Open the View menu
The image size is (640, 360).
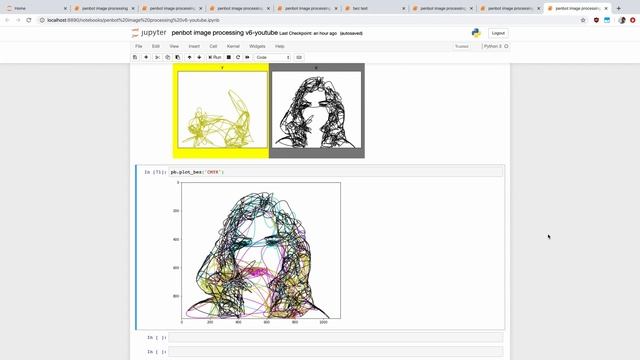(x=174, y=47)
